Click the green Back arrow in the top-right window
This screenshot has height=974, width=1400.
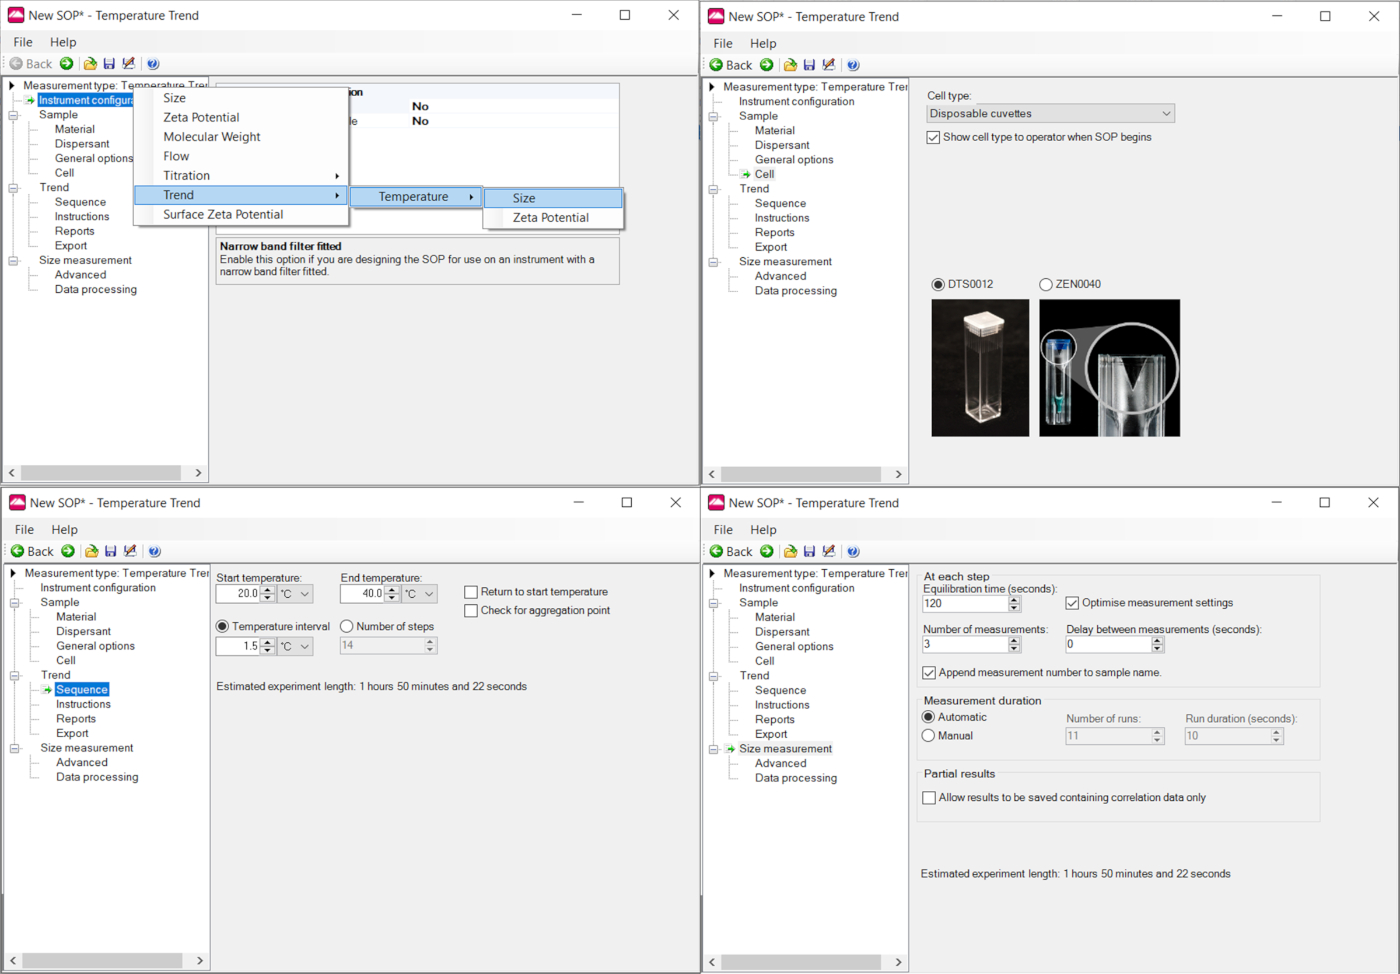click(x=716, y=65)
